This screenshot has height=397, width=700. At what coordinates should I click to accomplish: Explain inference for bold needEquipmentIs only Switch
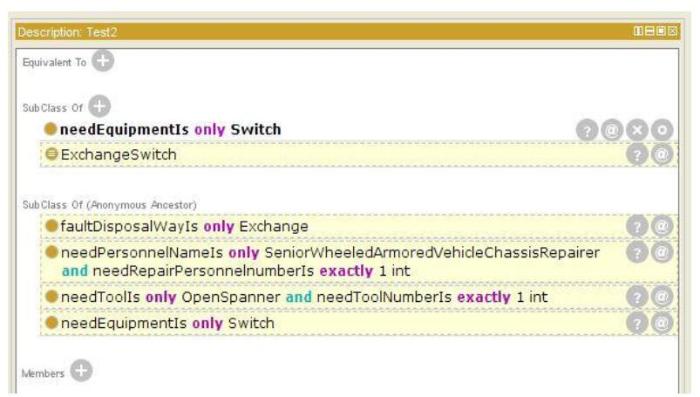[x=587, y=130]
